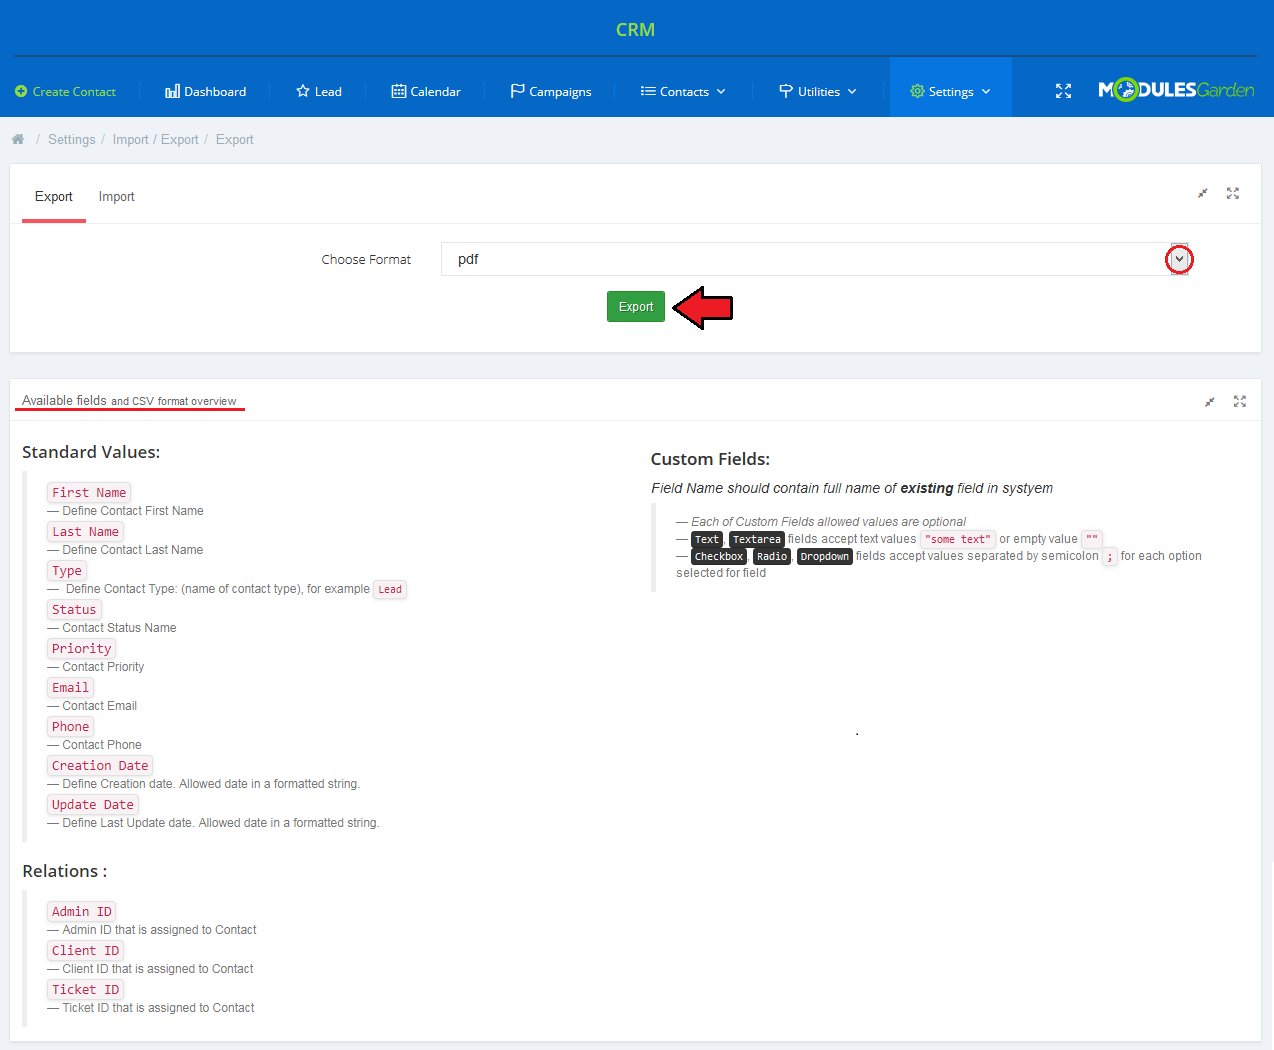Screen dimensions: 1274x1050
Task: Click the Campaigns flag icon
Action: coord(517,91)
